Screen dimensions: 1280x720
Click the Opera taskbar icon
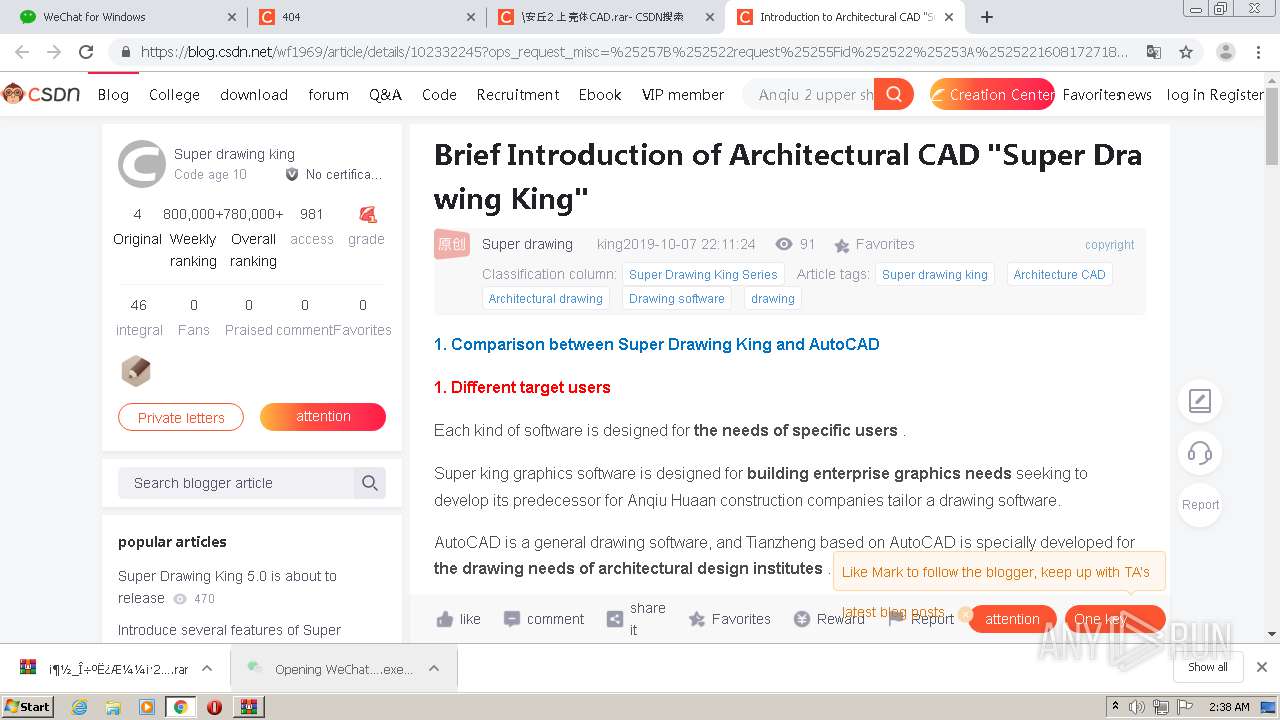[214, 707]
